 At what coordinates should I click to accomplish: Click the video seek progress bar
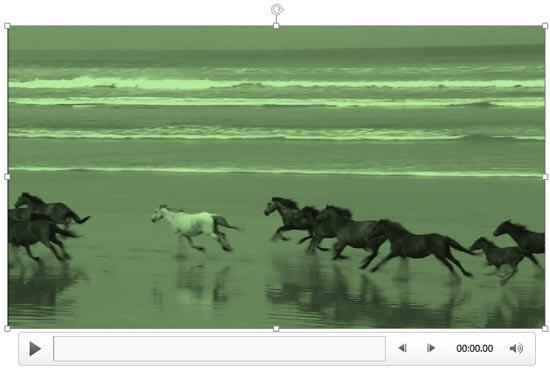click(220, 349)
